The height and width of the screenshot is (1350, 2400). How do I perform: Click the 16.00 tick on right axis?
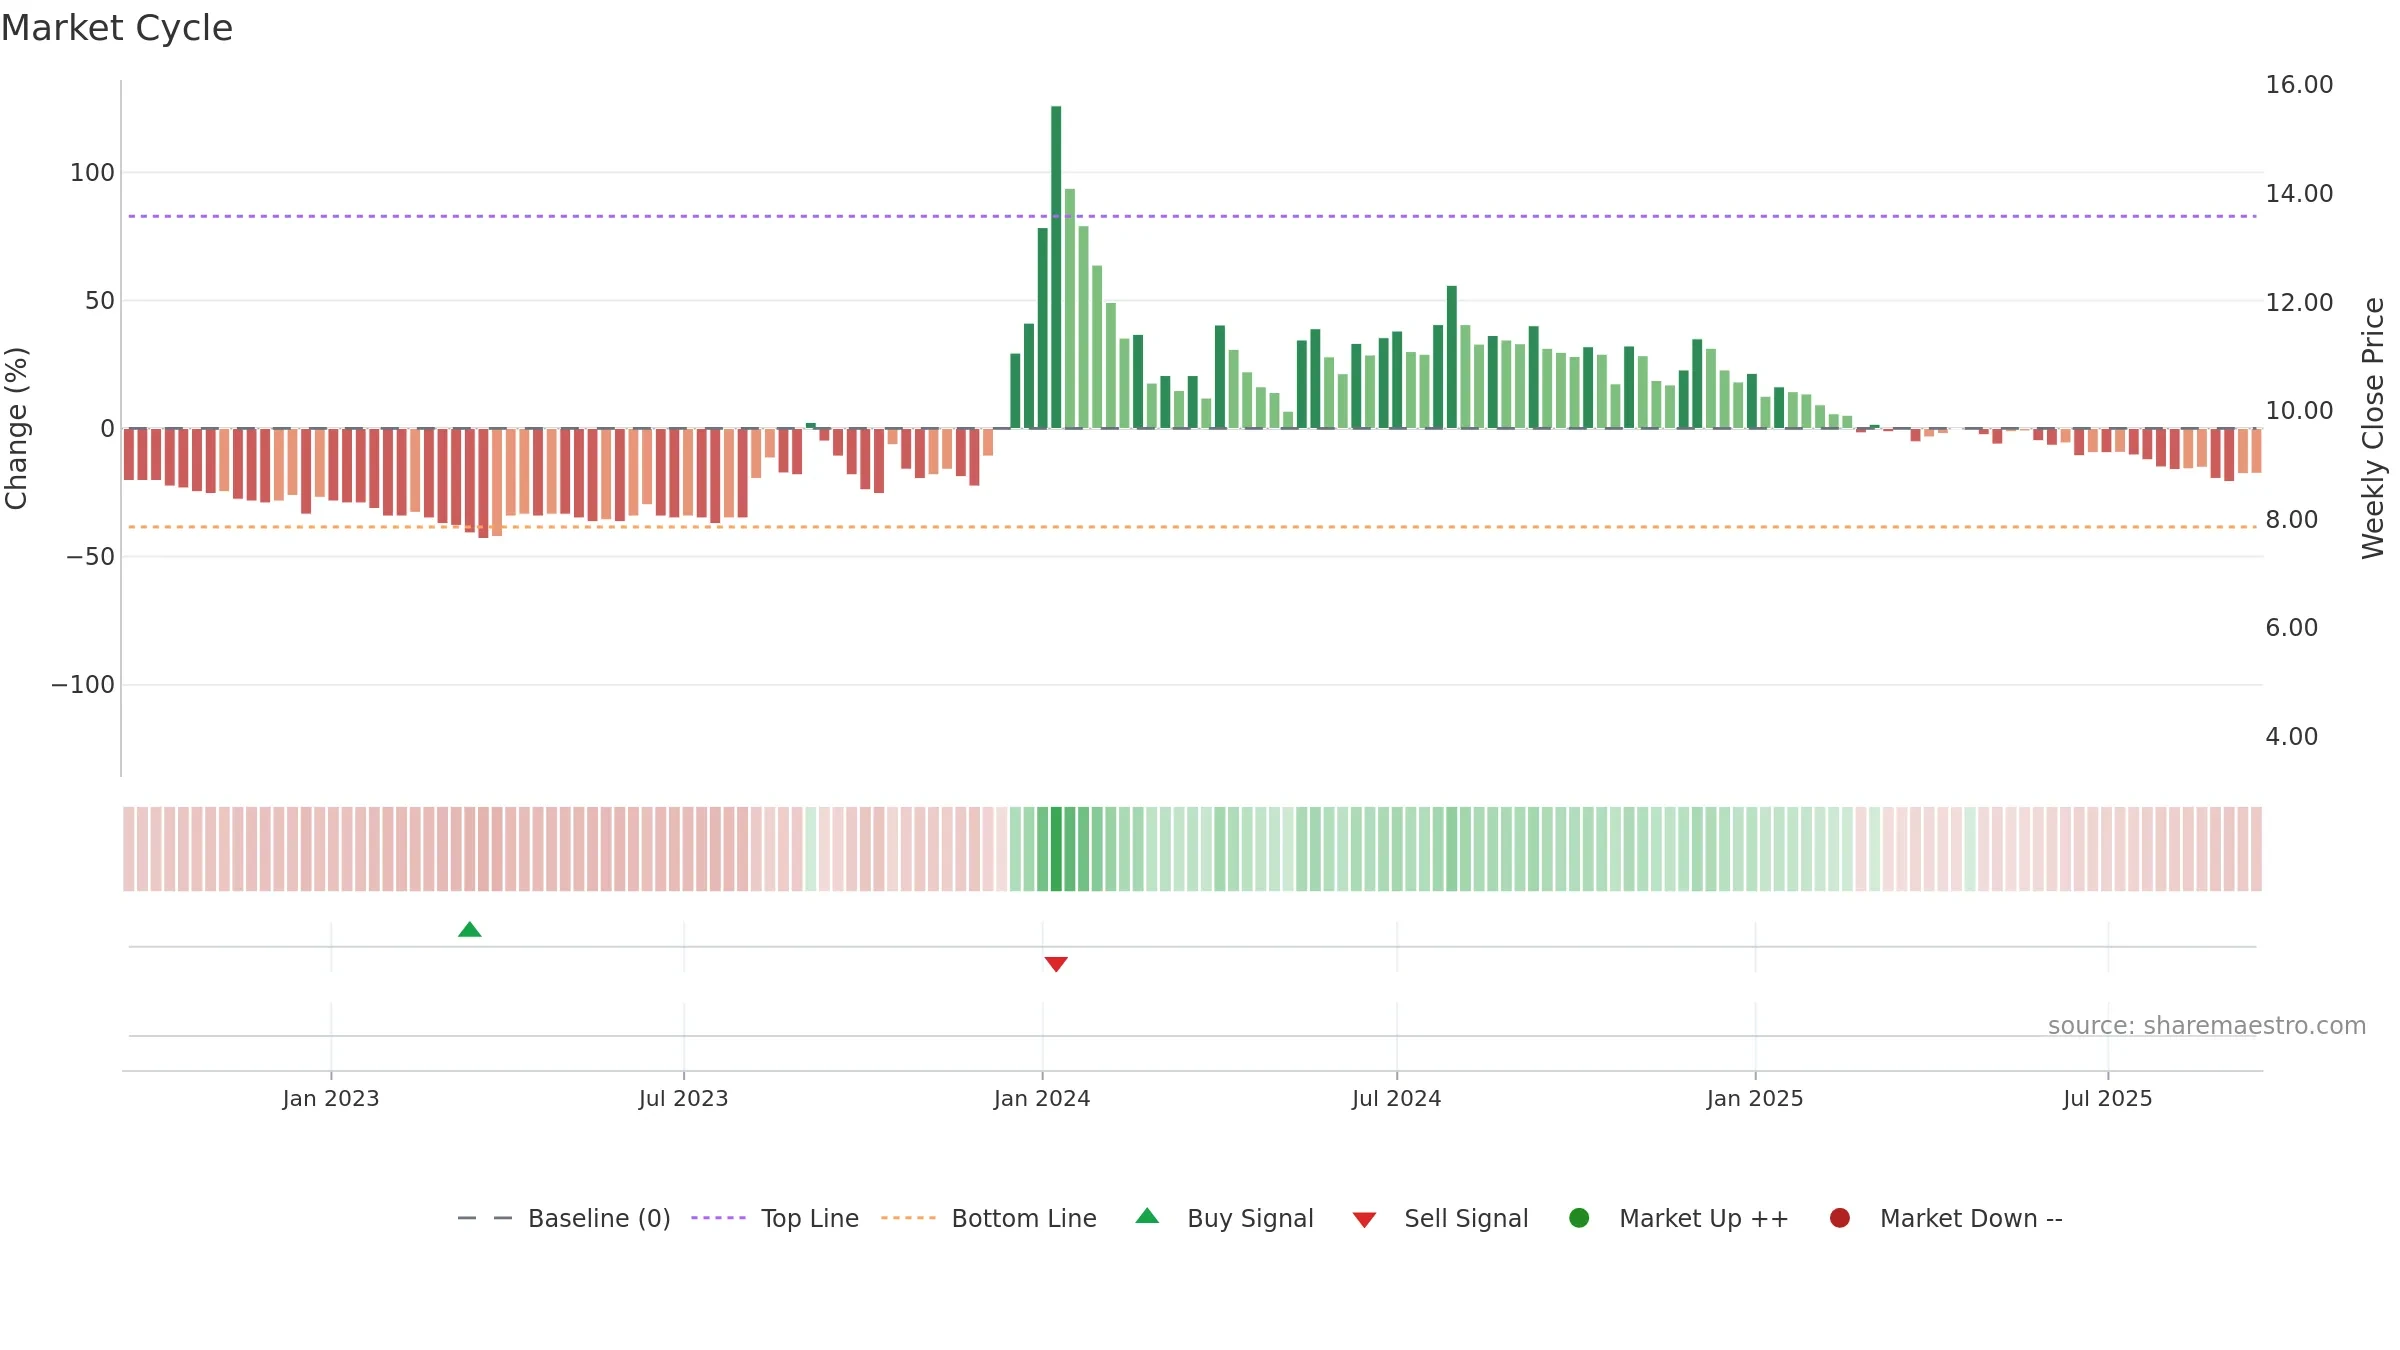point(2299,85)
